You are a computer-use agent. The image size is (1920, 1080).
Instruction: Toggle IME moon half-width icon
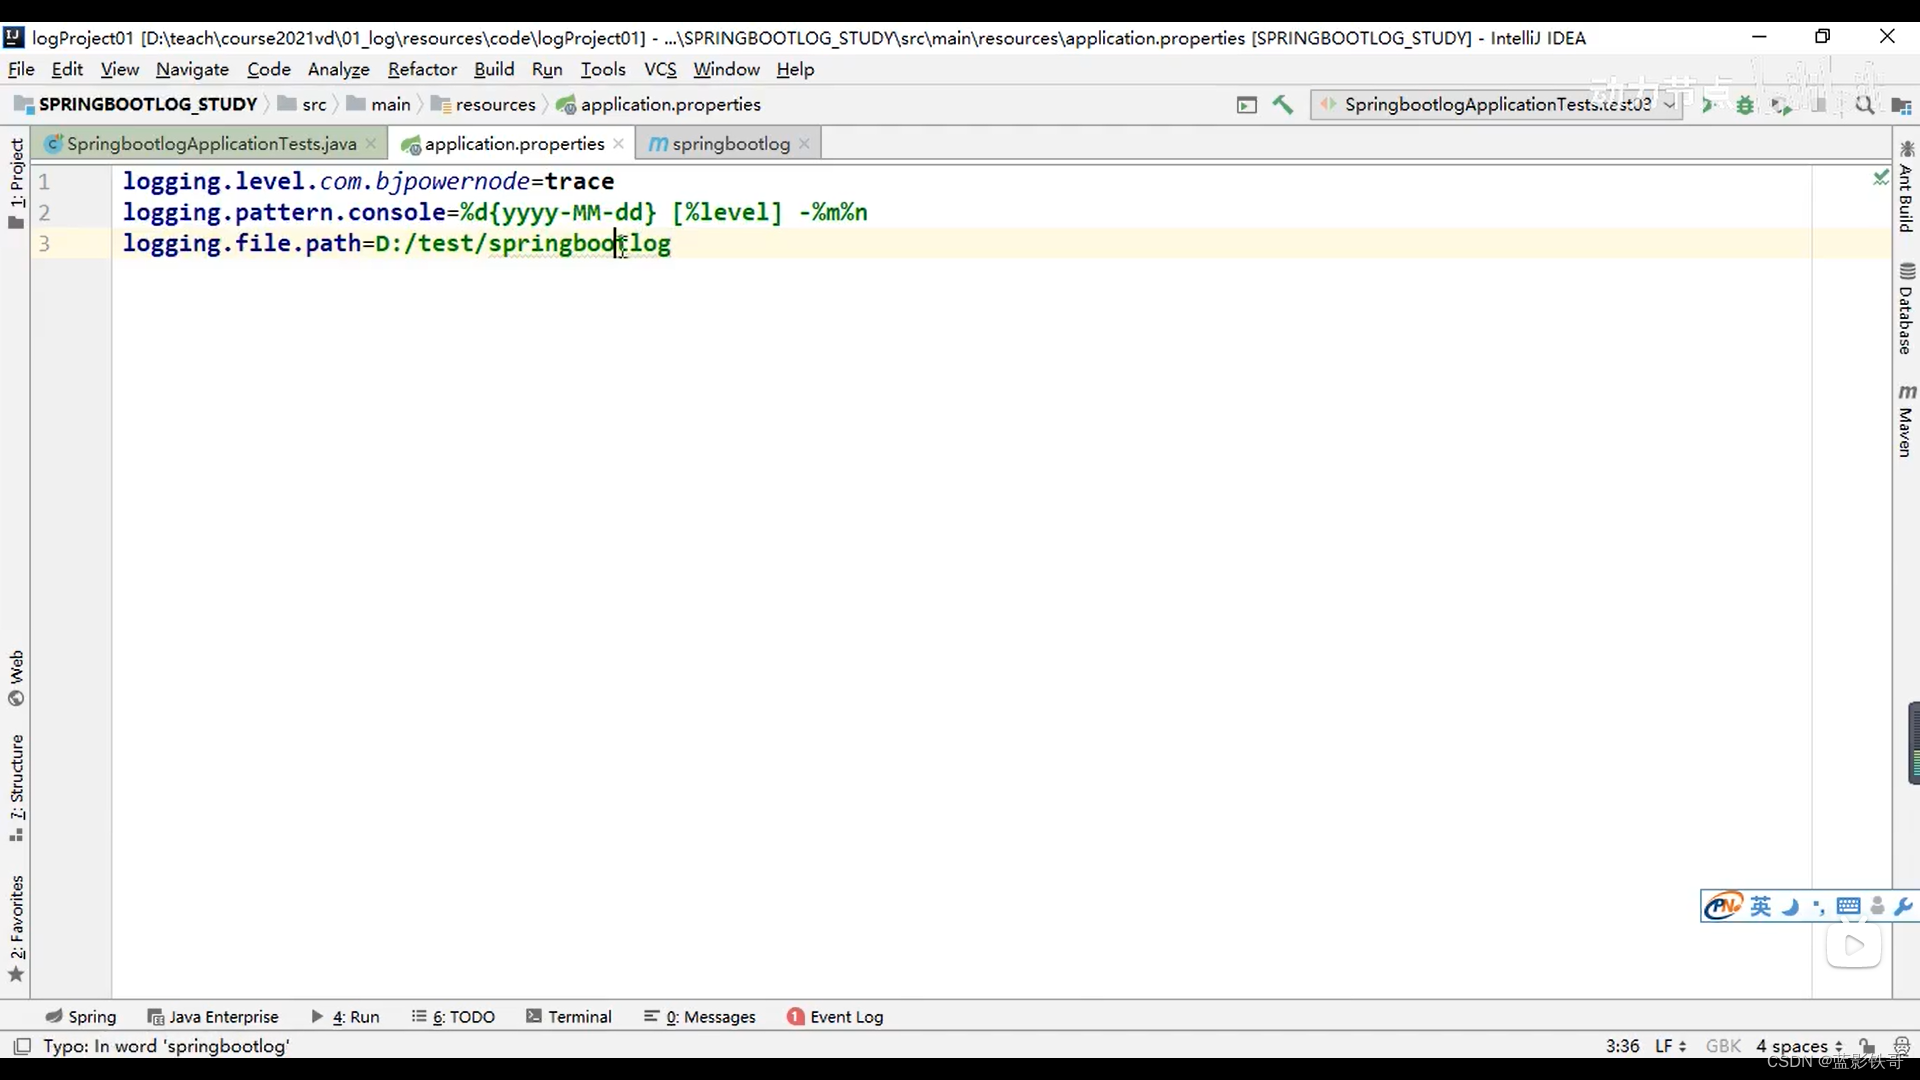click(1790, 907)
